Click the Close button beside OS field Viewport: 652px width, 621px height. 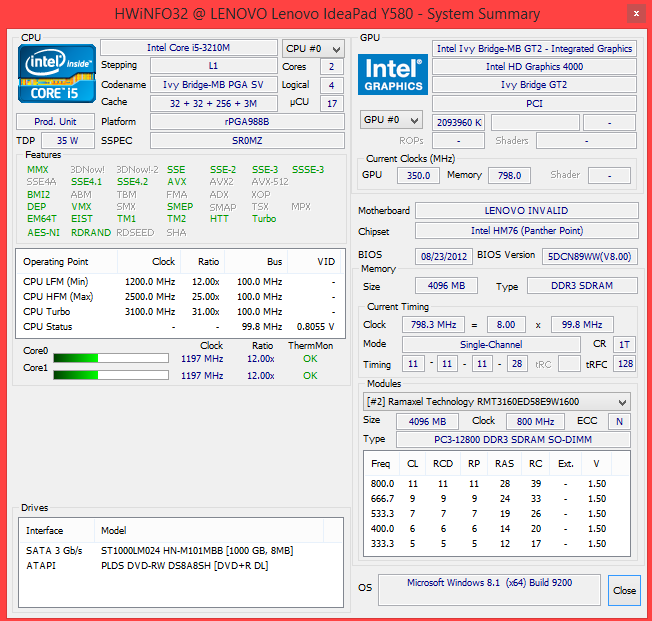click(624, 590)
